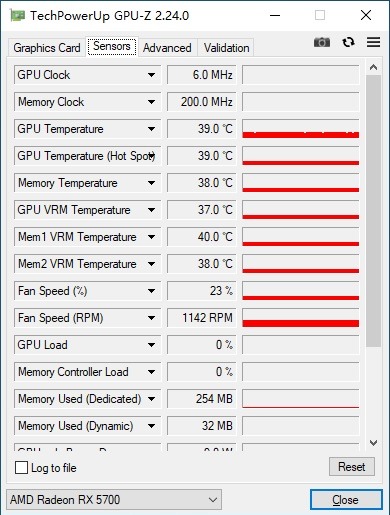Click the GPU-Z app icon in title bar
390x515 pixels.
point(17,15)
